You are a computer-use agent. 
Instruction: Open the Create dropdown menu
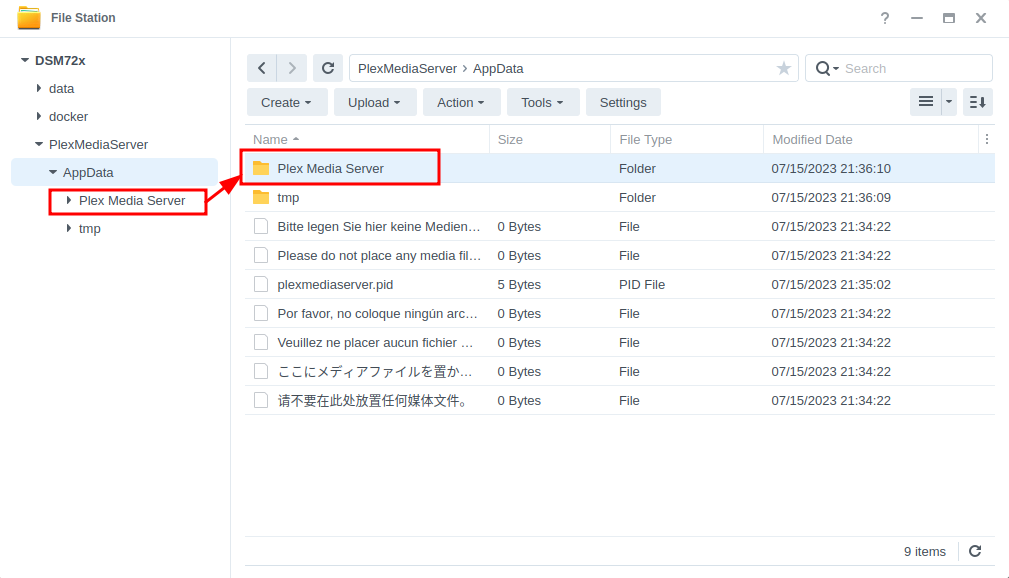pos(287,102)
